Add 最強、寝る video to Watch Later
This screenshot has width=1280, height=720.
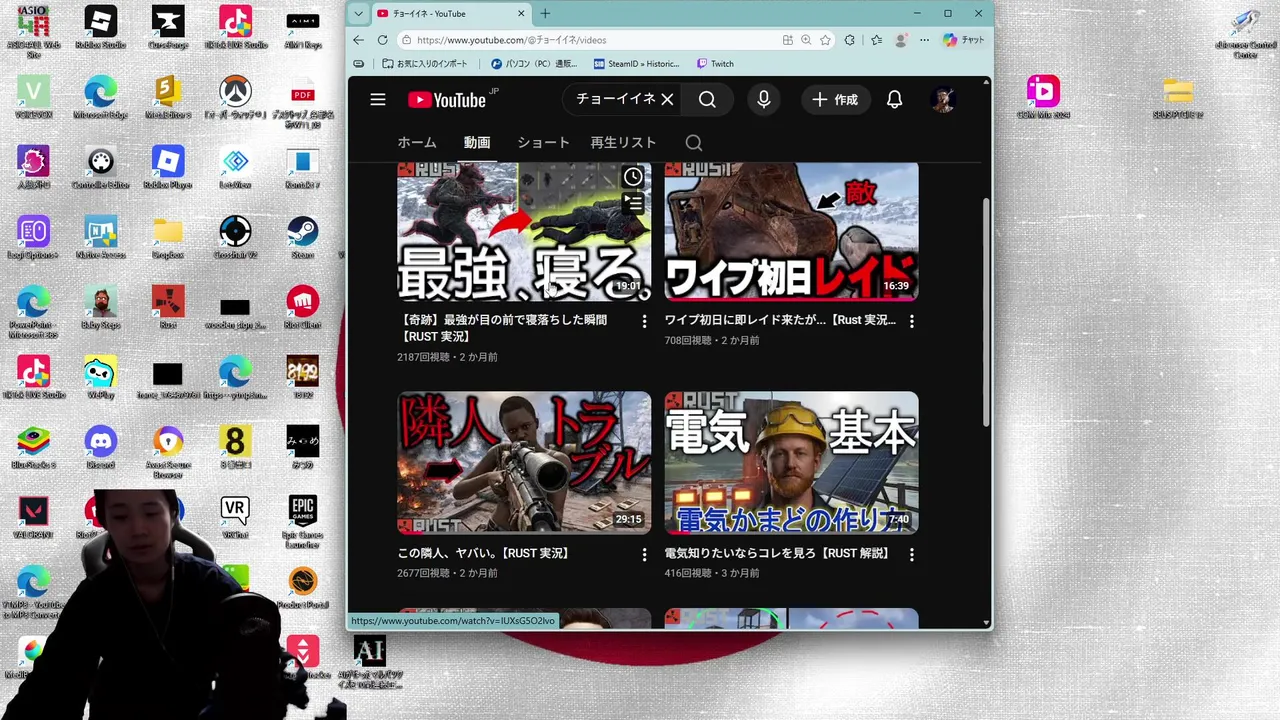tap(633, 178)
